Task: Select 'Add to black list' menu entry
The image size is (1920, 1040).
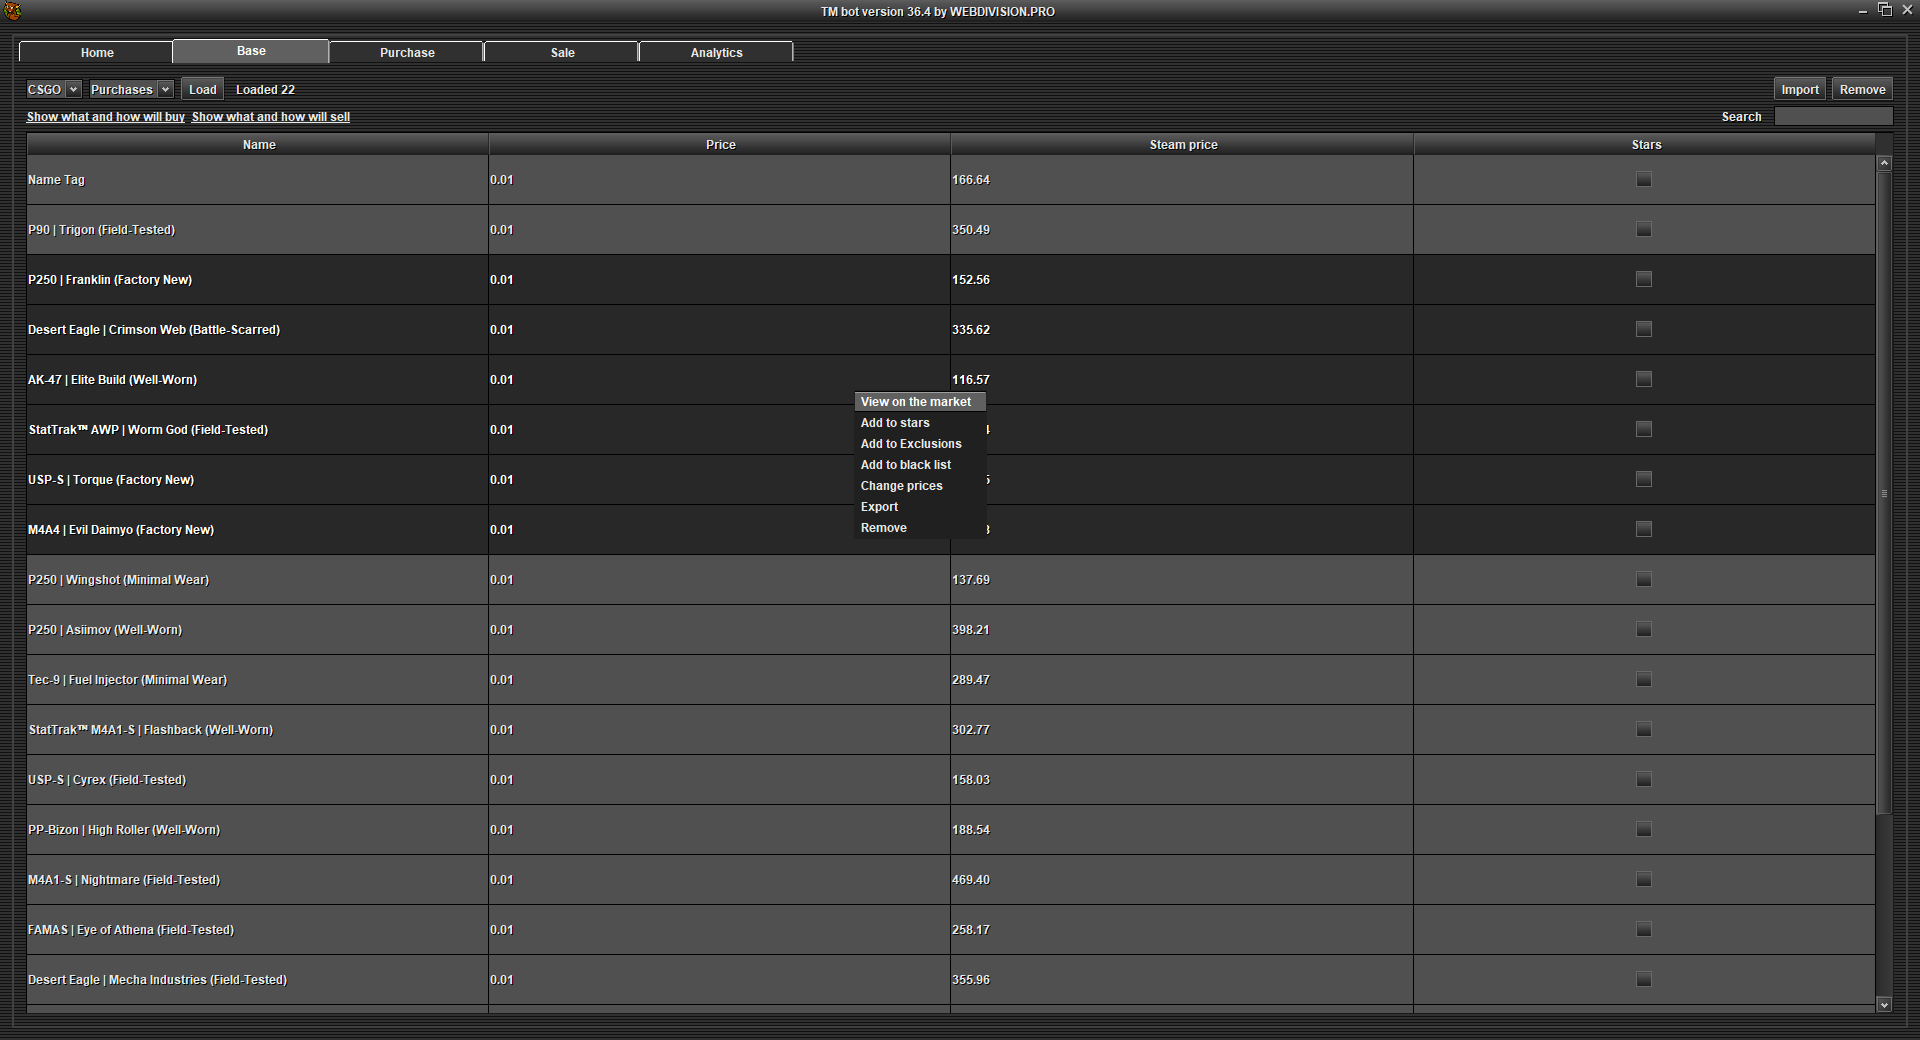Action: tap(905, 465)
